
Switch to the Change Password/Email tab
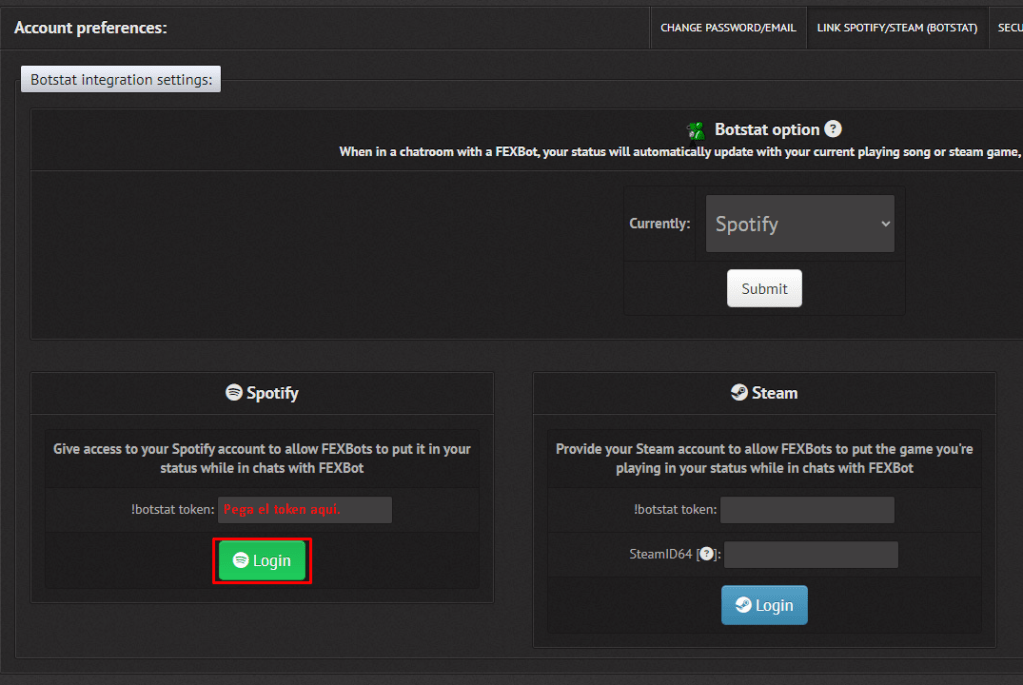tap(728, 28)
